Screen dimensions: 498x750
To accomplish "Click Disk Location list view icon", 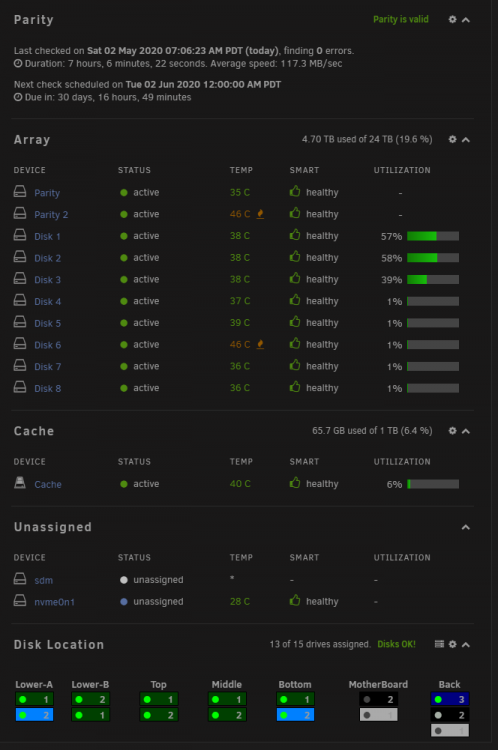I will pos(439,644).
